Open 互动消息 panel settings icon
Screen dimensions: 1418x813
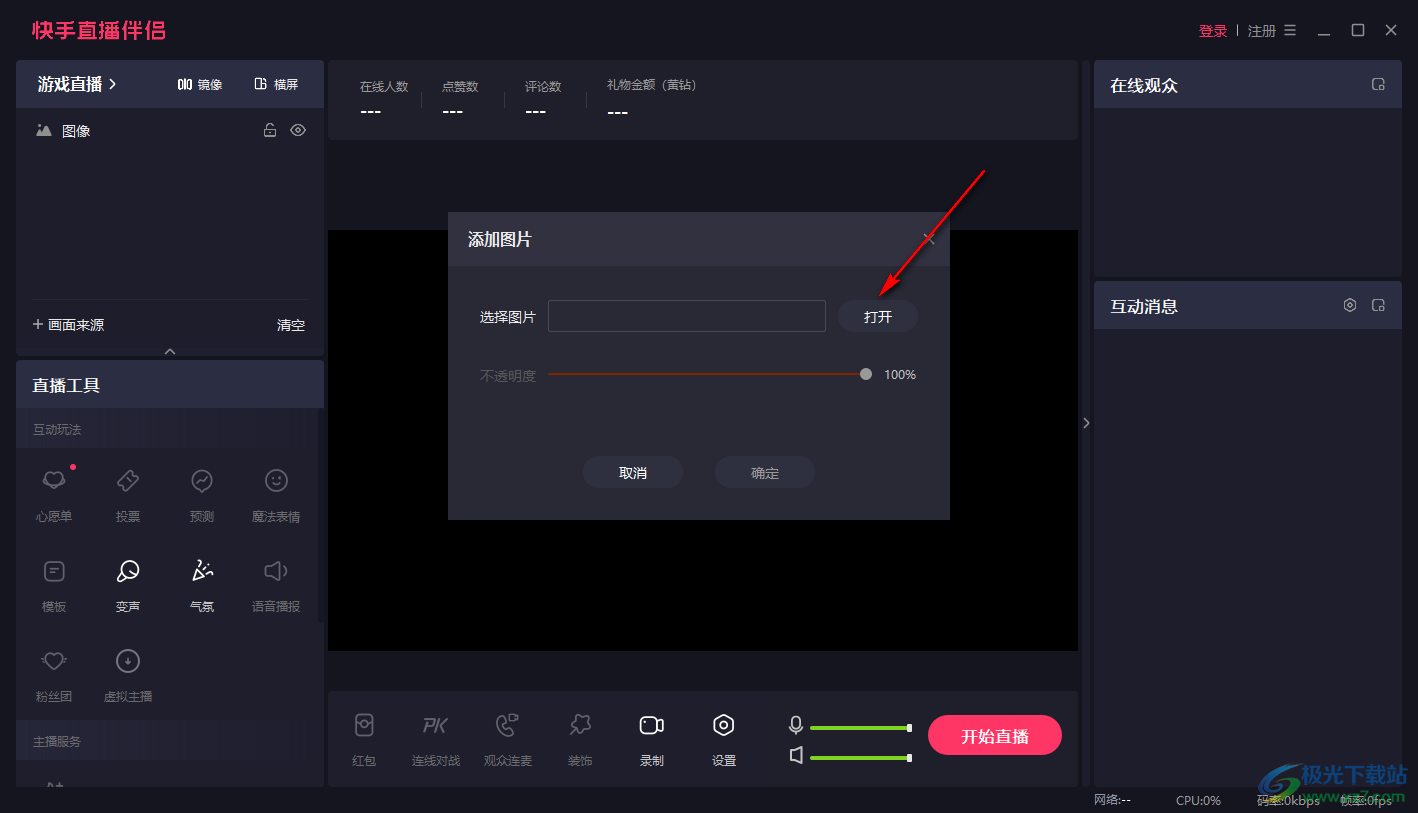tap(1350, 305)
